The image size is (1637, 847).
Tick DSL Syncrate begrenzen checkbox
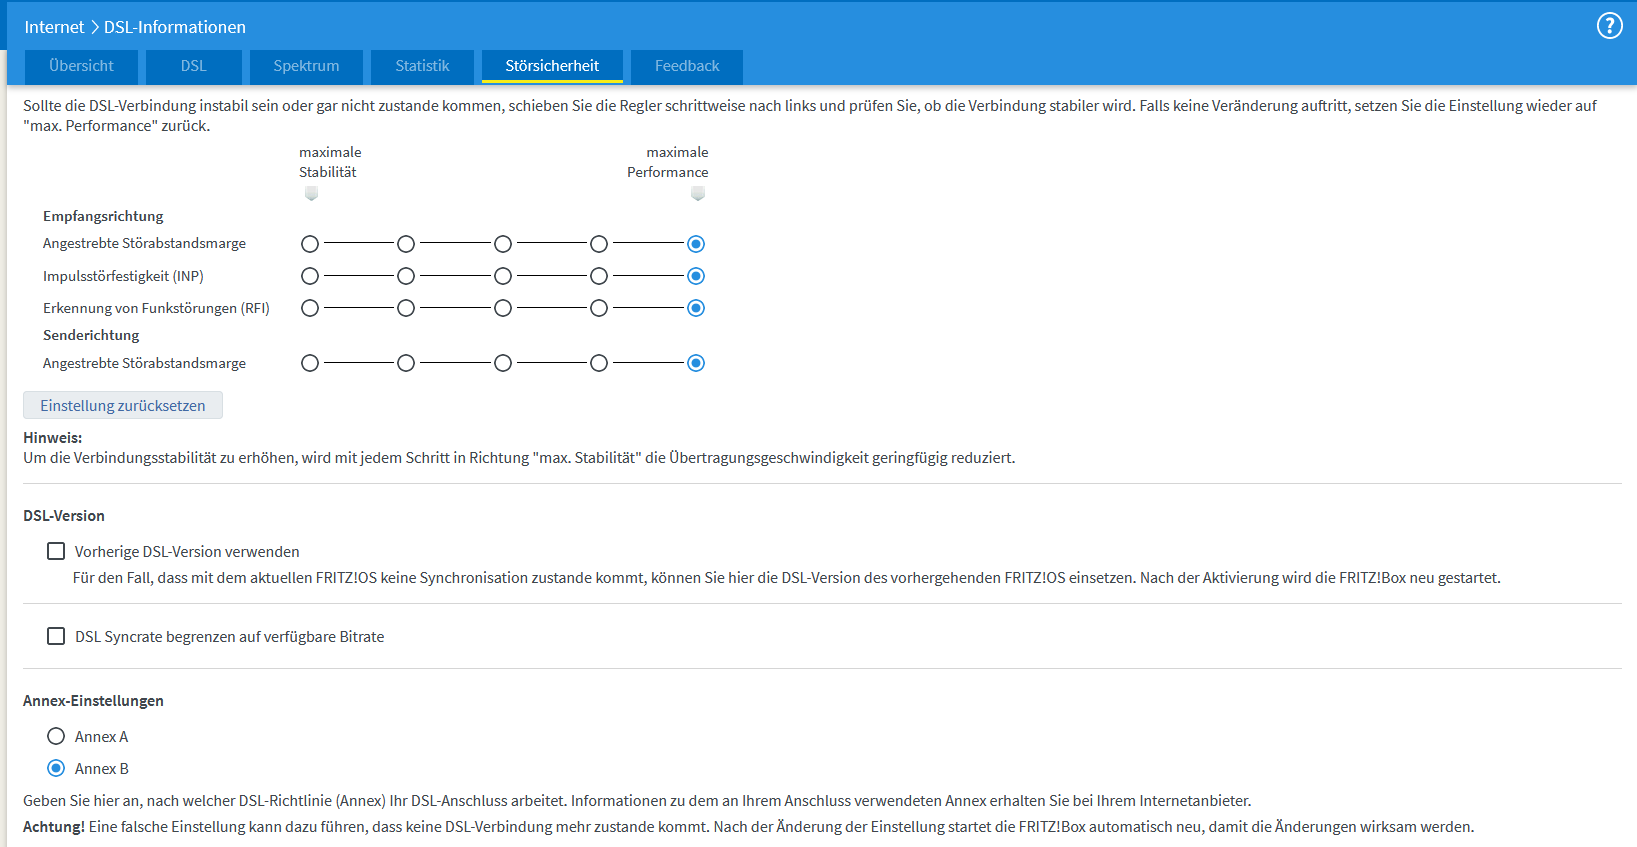[56, 636]
